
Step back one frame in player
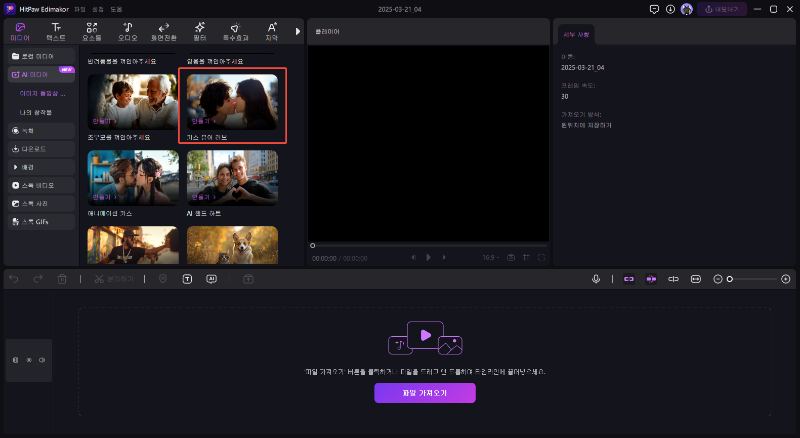coord(413,258)
